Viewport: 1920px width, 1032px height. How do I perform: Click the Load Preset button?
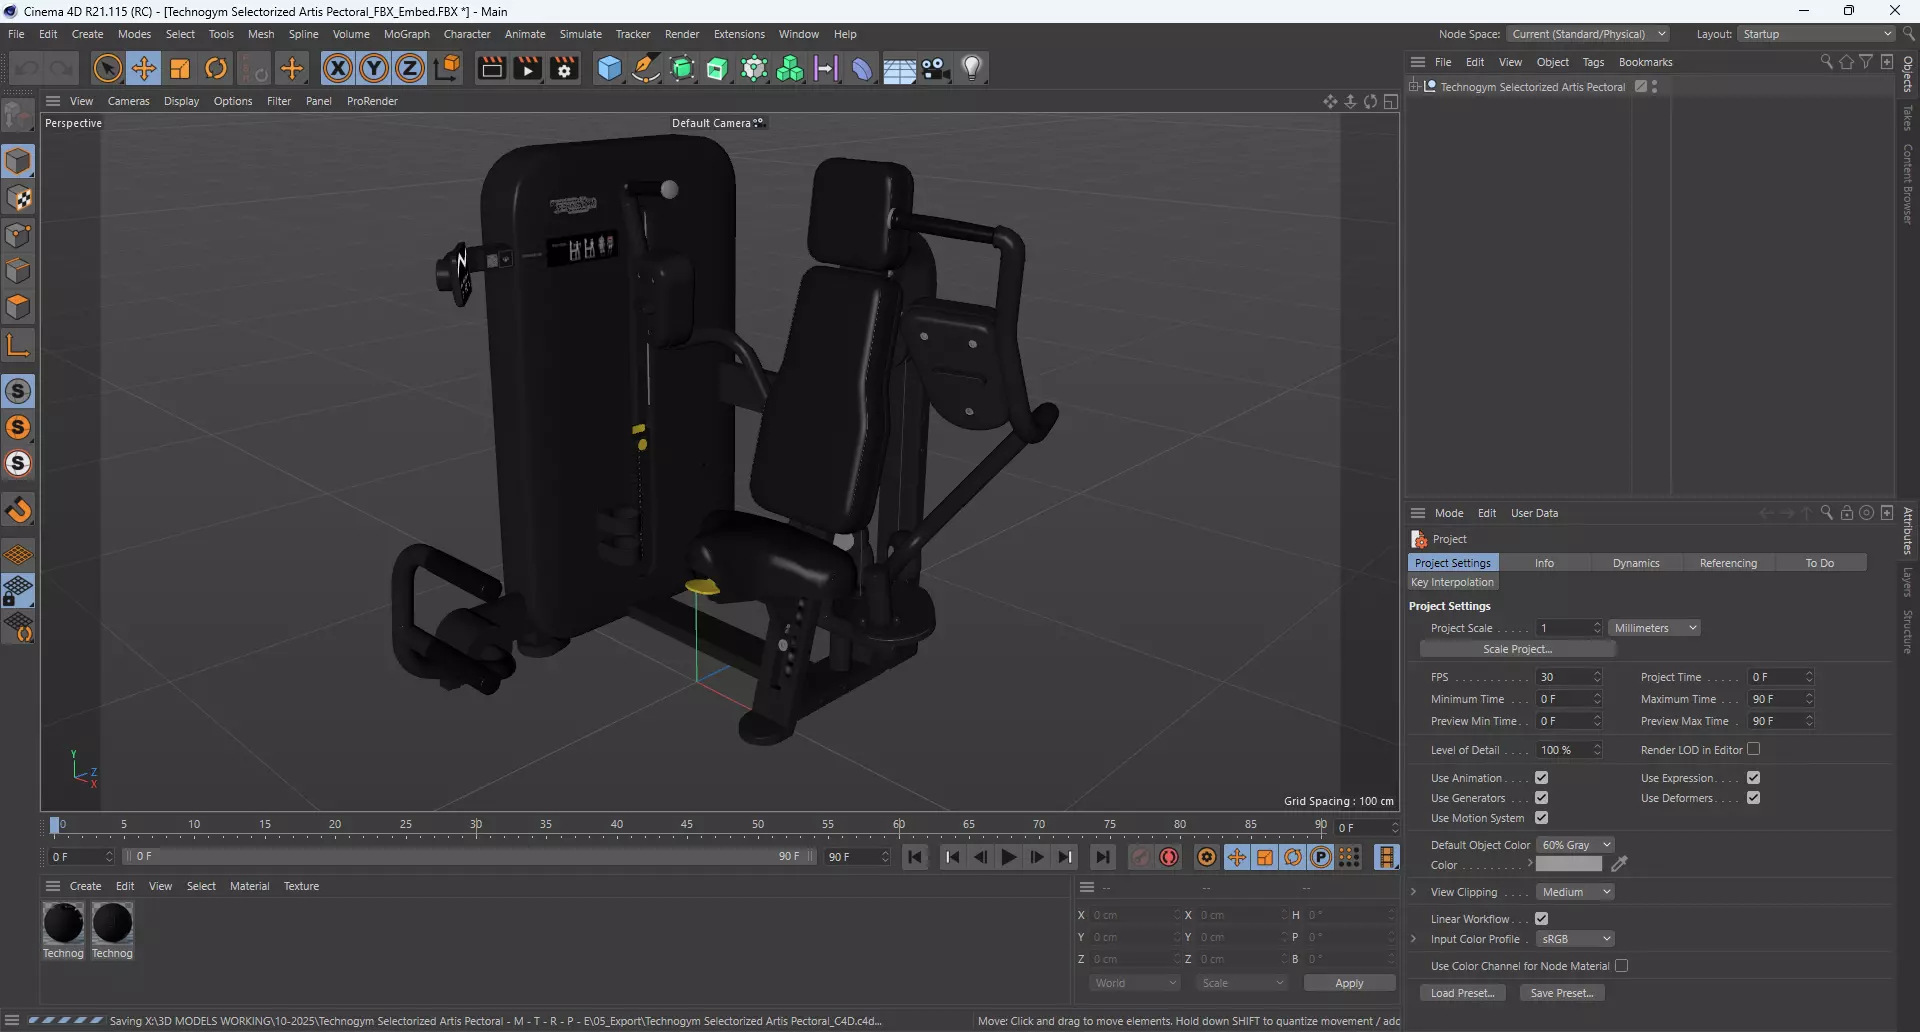pyautogui.click(x=1462, y=993)
